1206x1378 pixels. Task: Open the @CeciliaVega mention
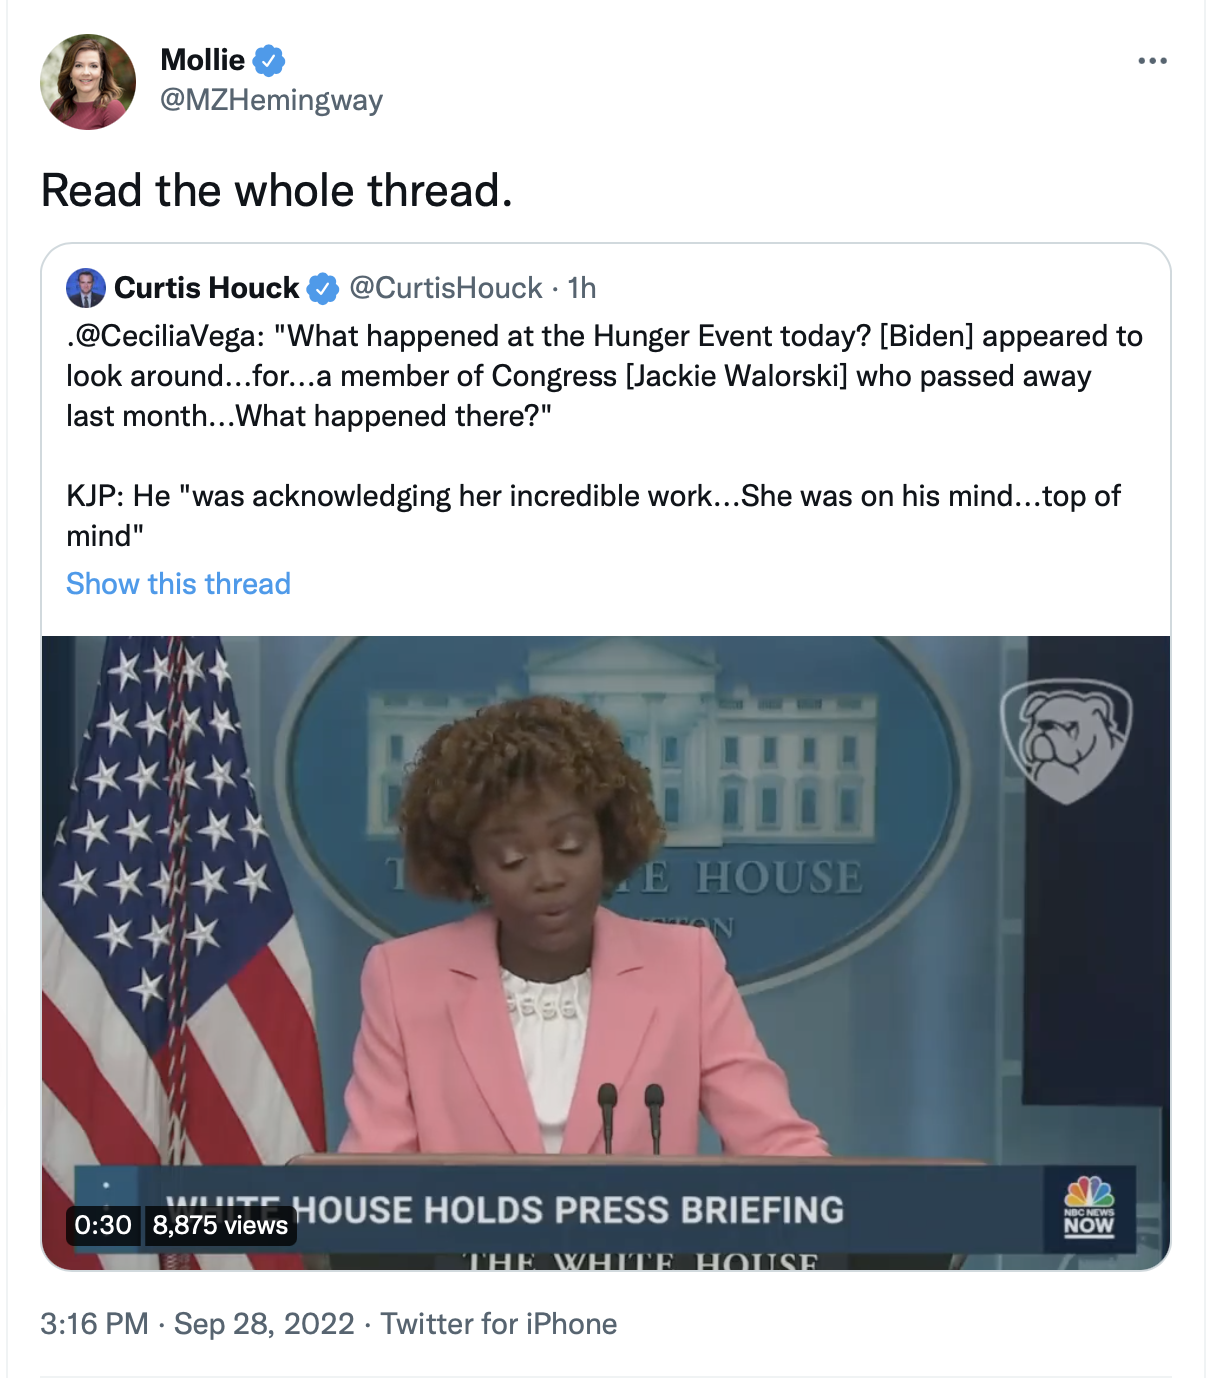tap(166, 336)
